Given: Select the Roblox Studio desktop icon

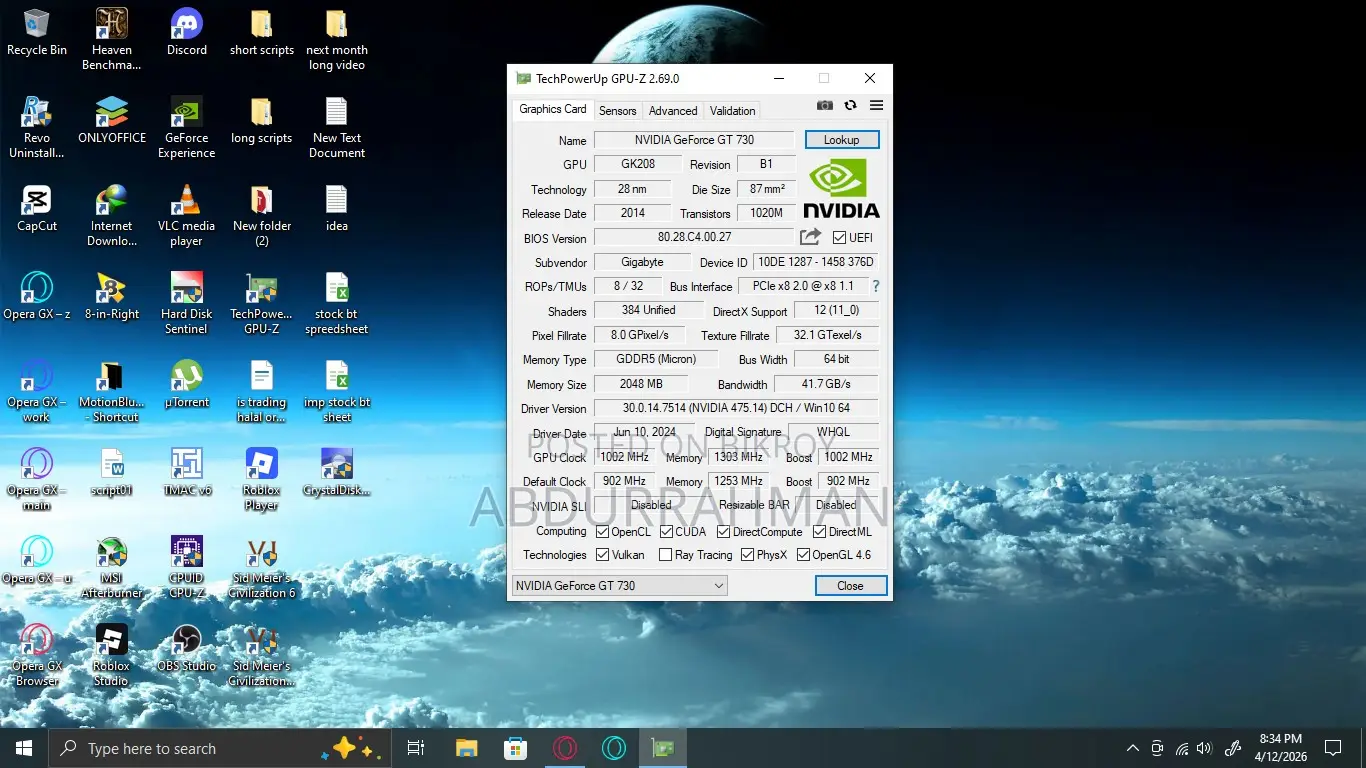Looking at the screenshot, I should click(111, 655).
